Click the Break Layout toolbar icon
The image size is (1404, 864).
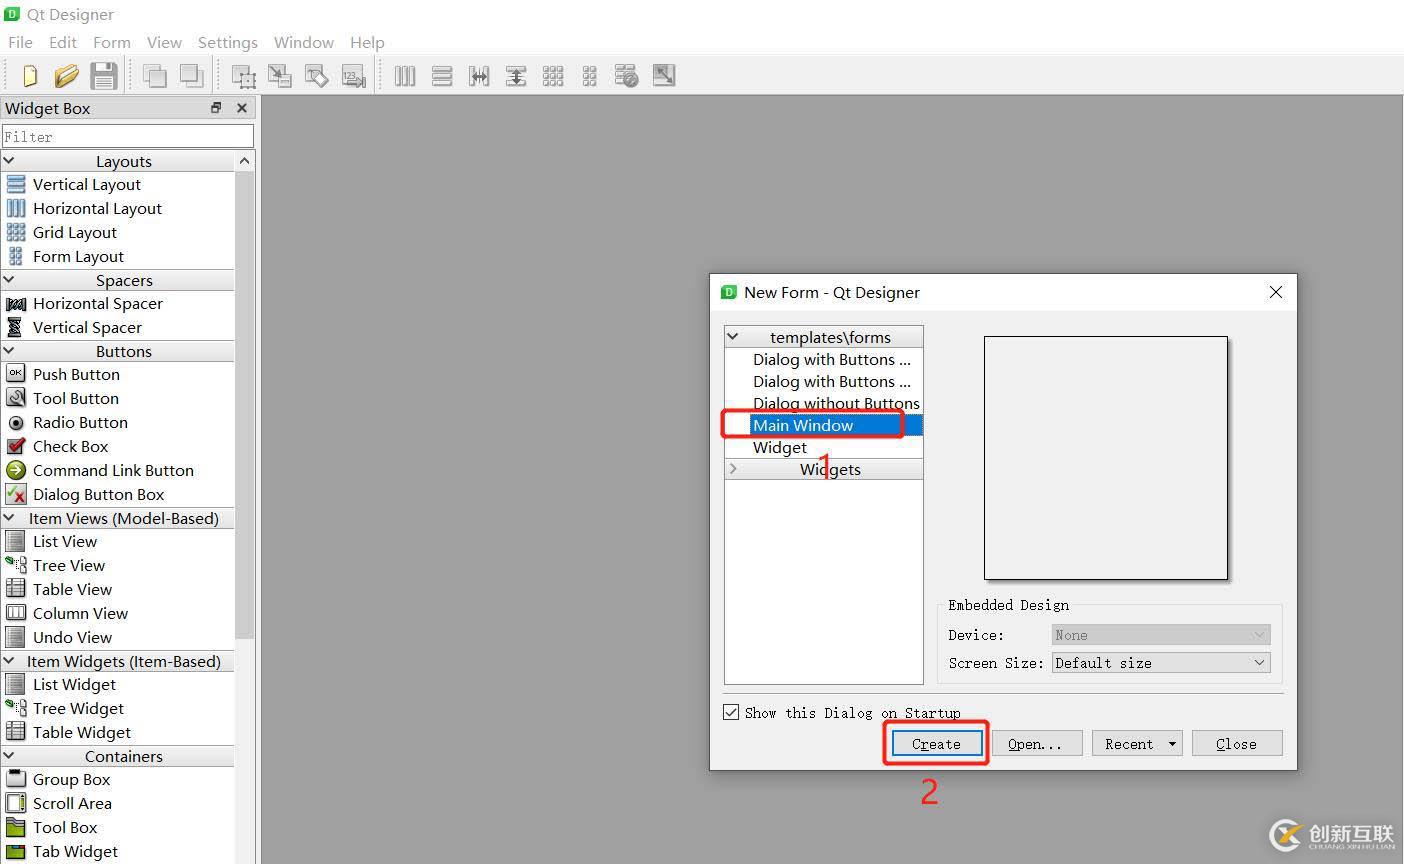tap(627, 75)
